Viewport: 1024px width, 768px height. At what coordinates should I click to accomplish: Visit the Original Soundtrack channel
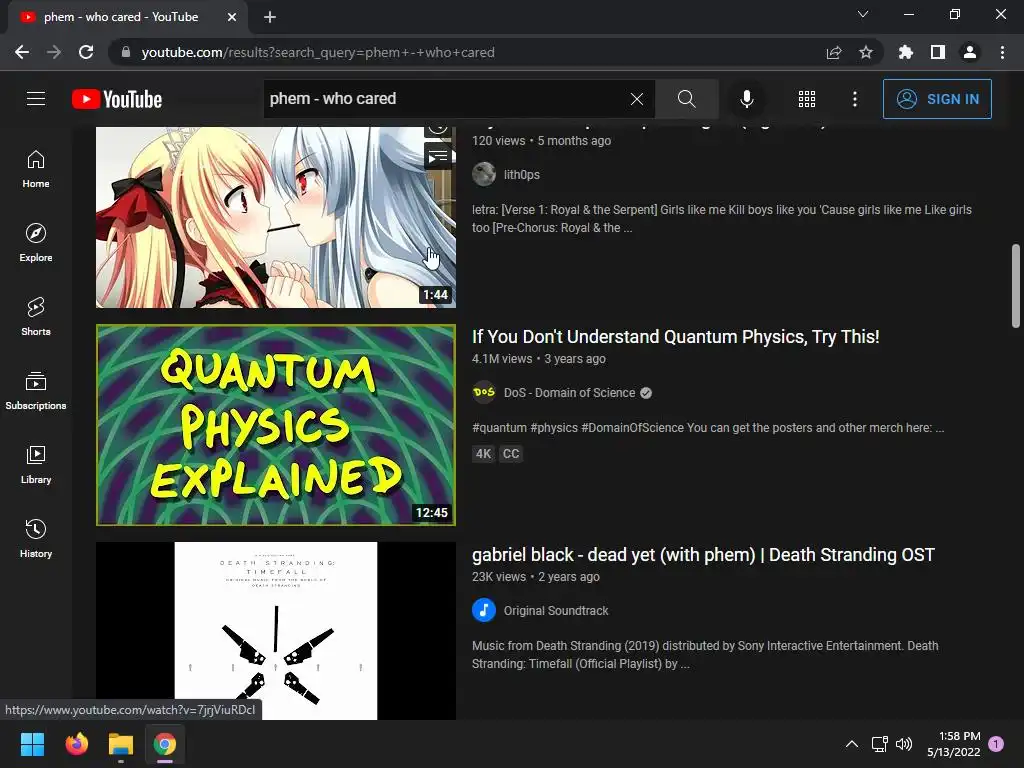click(556, 611)
